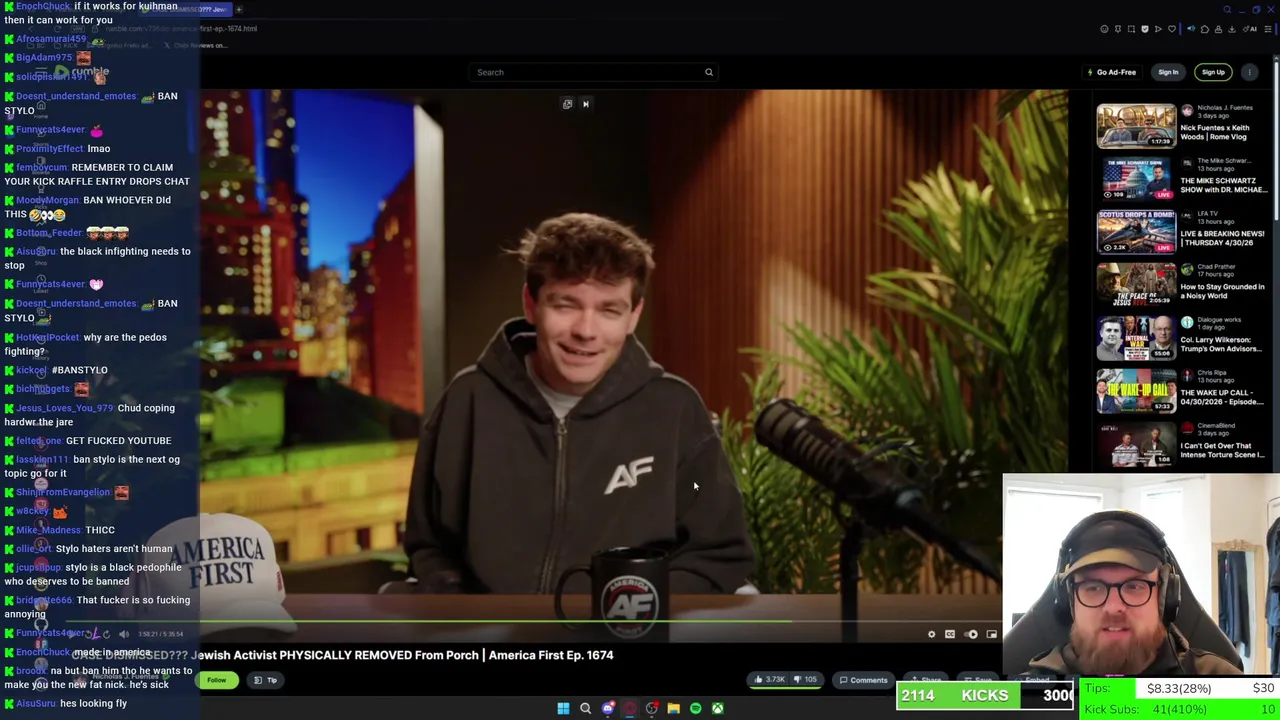The image size is (1280, 720).
Task: Open File Explorer from the taskbar
Action: [x=674, y=708]
